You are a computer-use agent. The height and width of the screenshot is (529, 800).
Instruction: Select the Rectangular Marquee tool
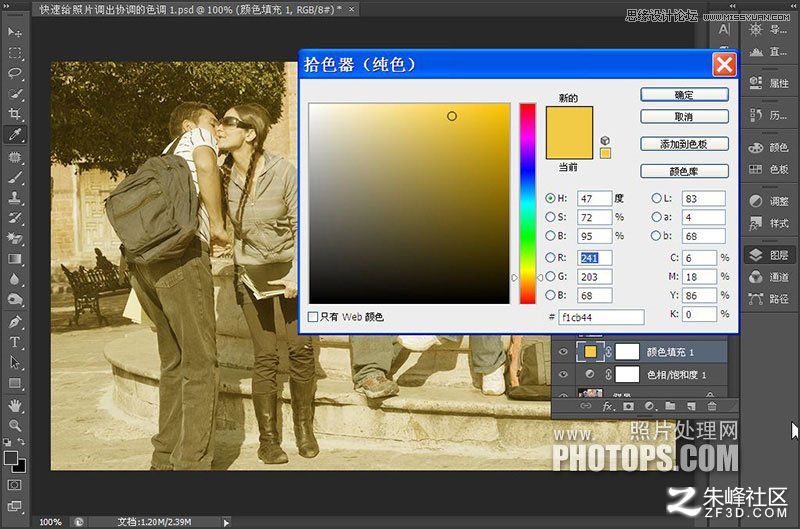[x=15, y=53]
